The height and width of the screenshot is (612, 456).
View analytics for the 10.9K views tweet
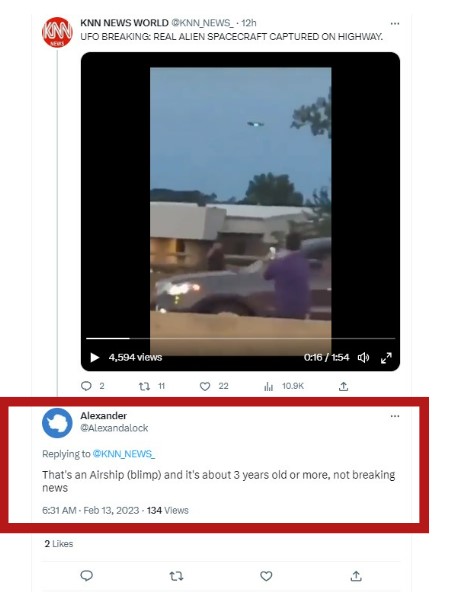[269, 386]
